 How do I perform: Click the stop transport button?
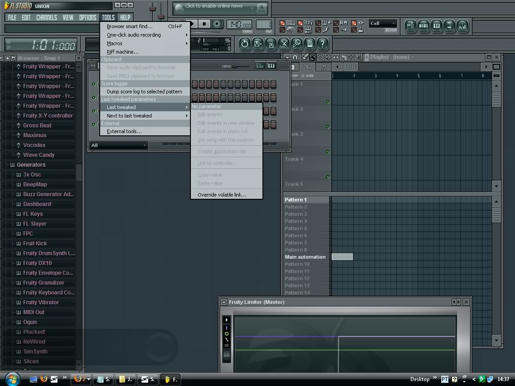point(204,24)
